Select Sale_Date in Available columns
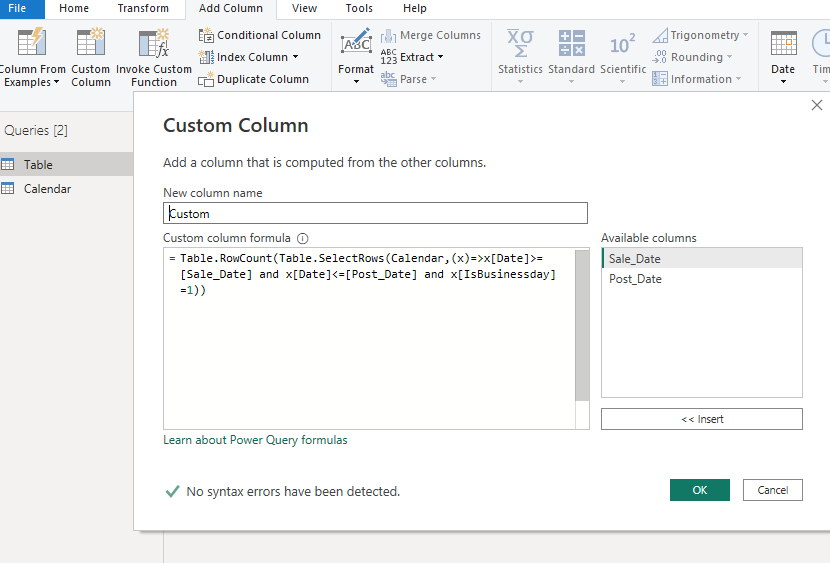The height and width of the screenshot is (563, 830). (x=702, y=259)
